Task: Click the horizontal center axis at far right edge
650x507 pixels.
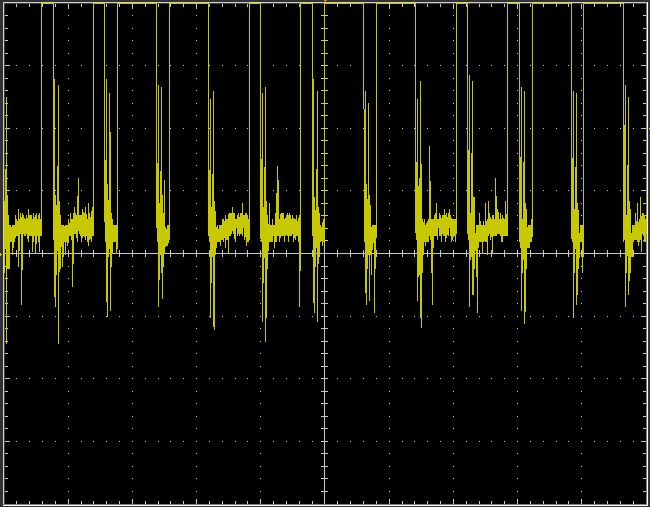Action: (x=640, y=253)
